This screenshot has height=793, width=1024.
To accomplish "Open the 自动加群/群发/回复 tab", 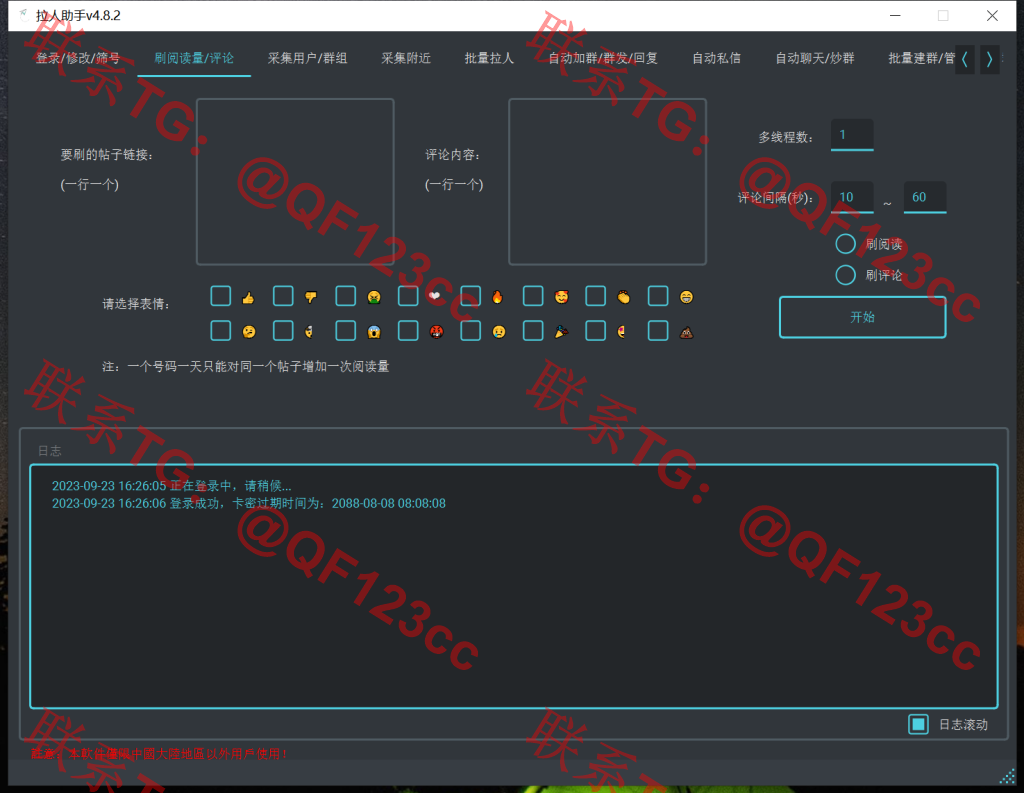I will pos(603,58).
